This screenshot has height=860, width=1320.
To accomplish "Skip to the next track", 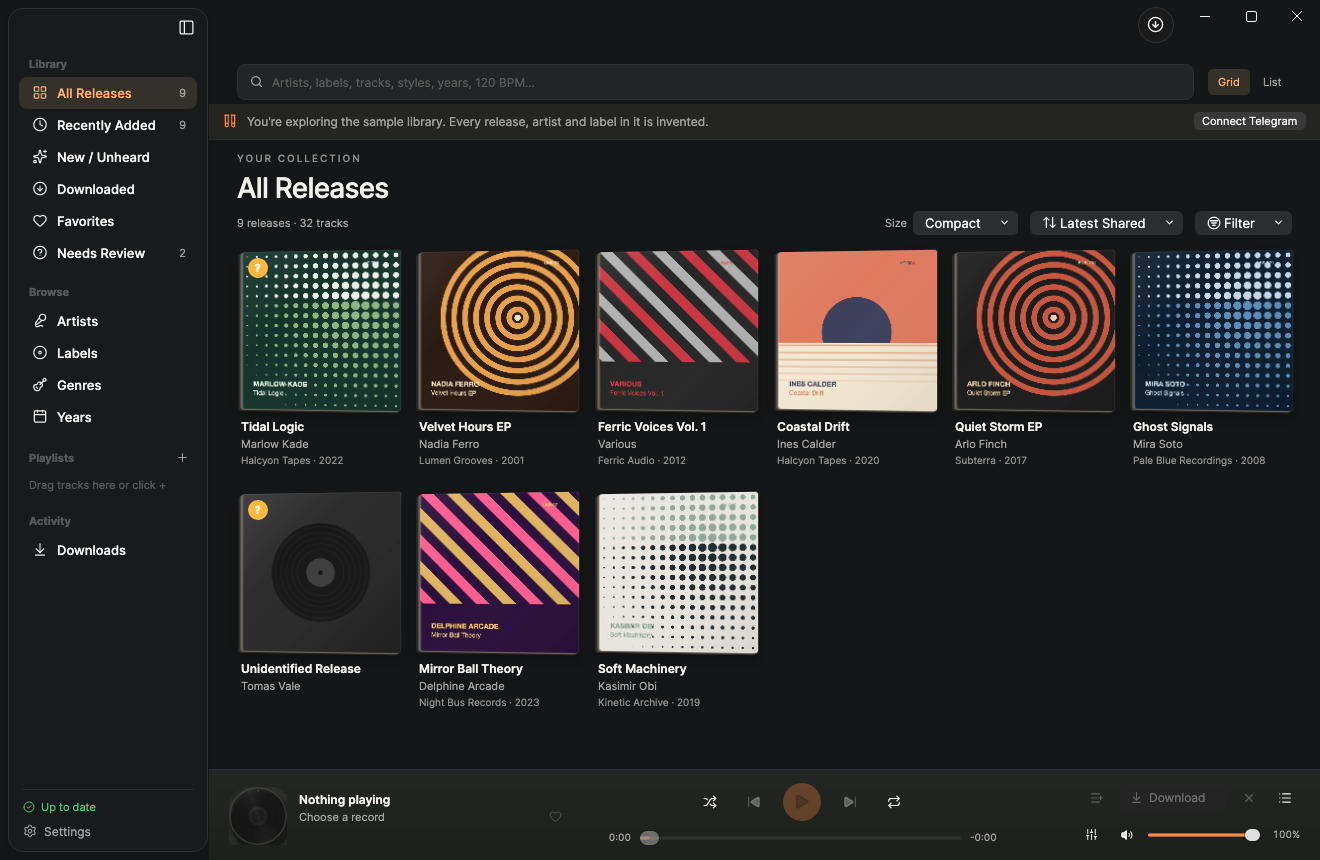I will pos(850,802).
